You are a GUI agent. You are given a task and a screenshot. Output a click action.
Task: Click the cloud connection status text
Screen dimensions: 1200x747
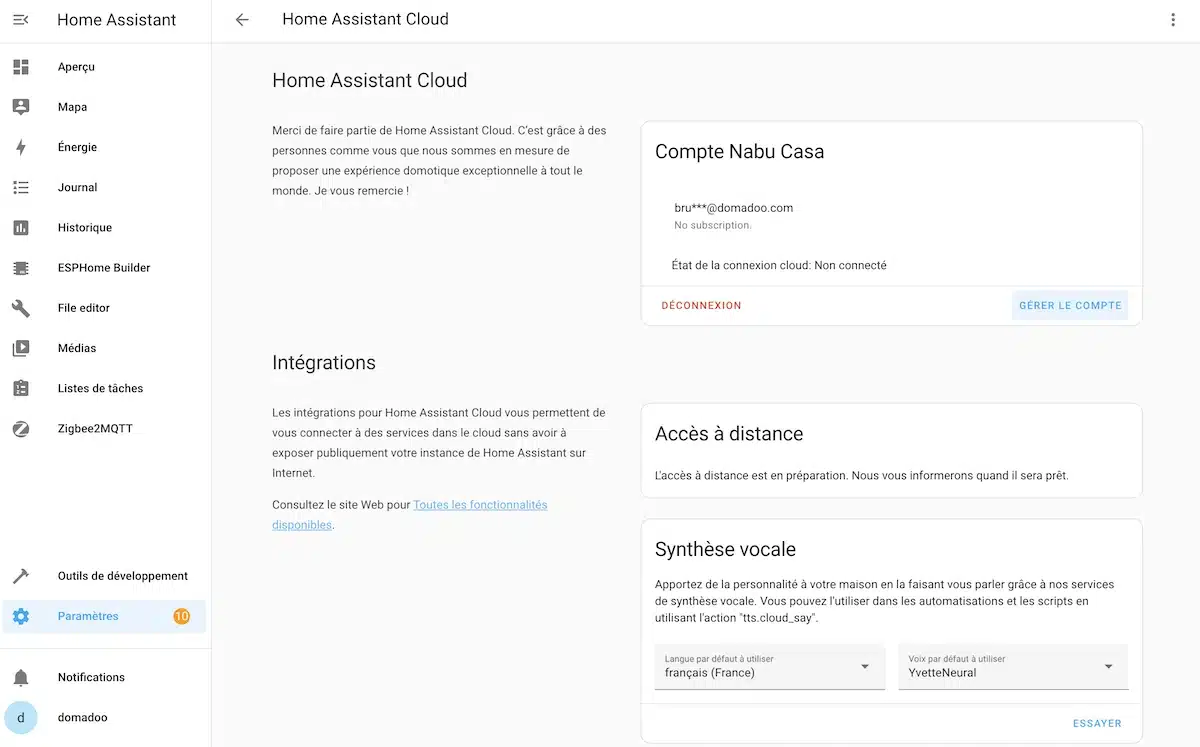coord(779,265)
